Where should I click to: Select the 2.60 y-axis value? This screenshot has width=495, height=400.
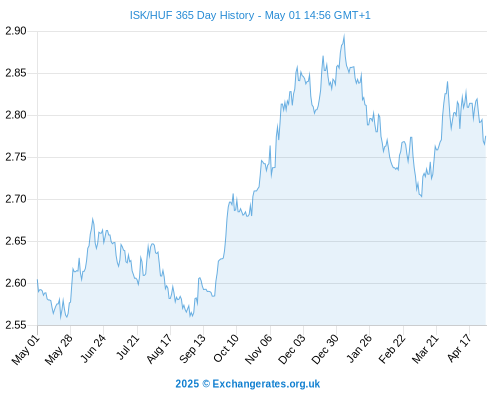(16, 283)
